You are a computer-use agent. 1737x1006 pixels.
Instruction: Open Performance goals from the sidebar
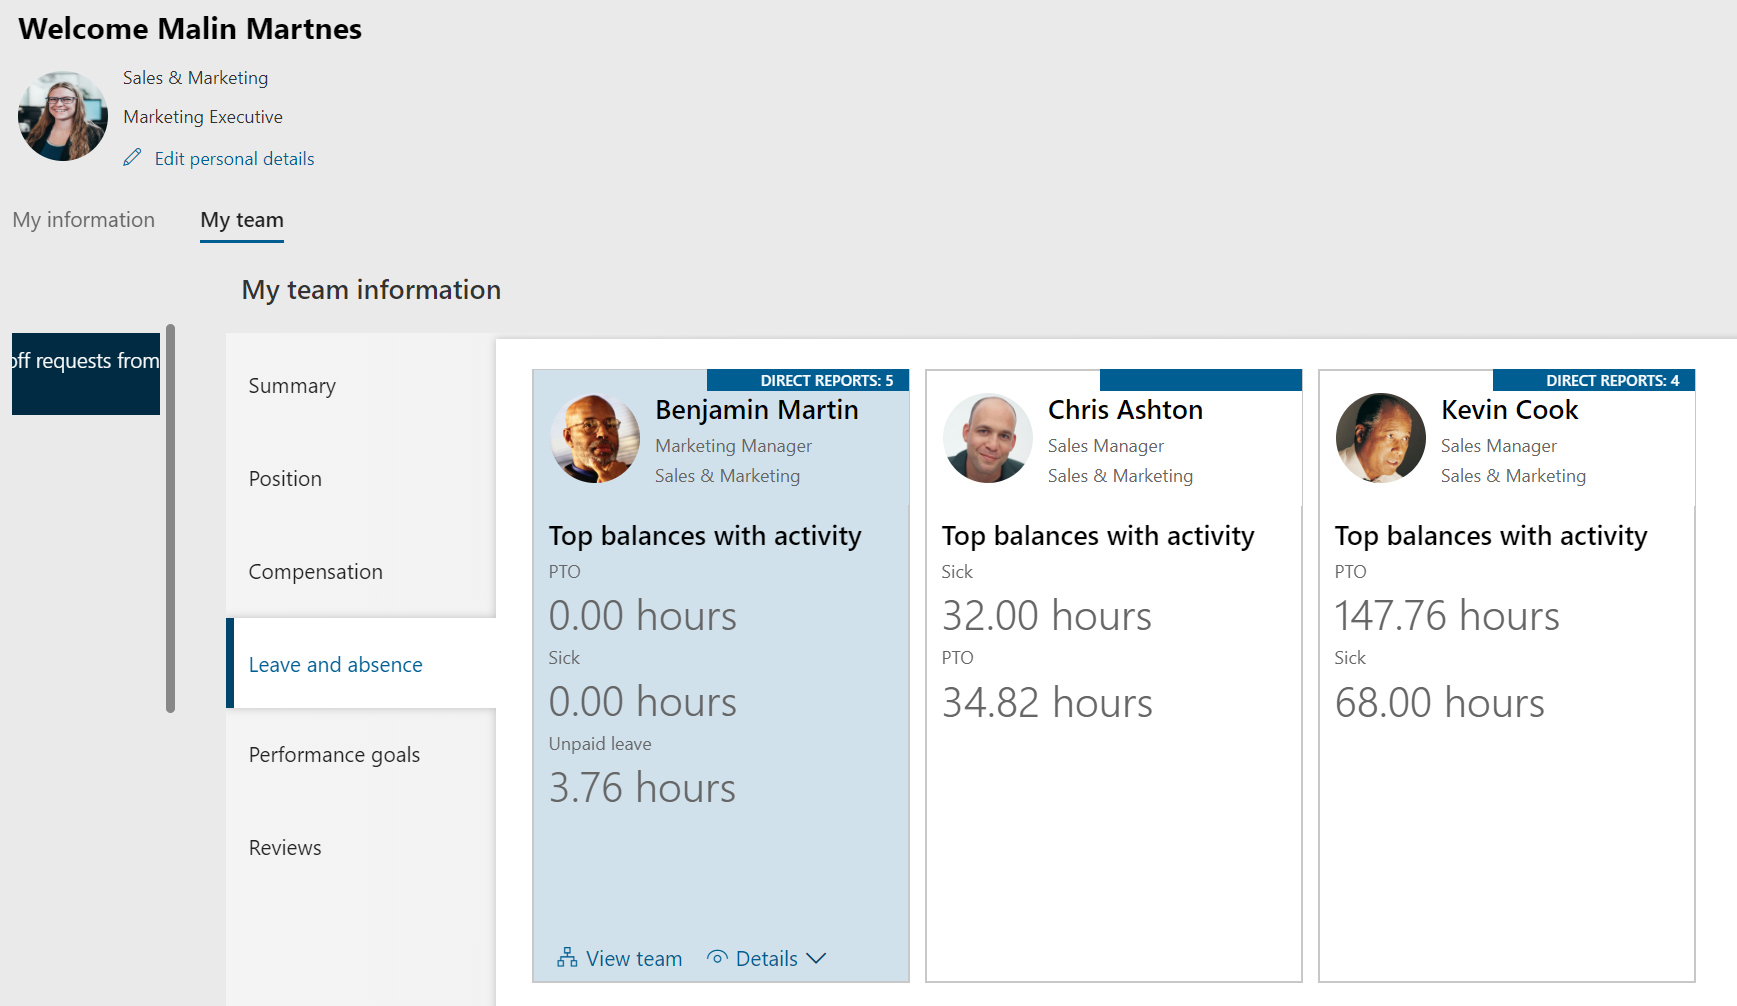pyautogui.click(x=334, y=754)
